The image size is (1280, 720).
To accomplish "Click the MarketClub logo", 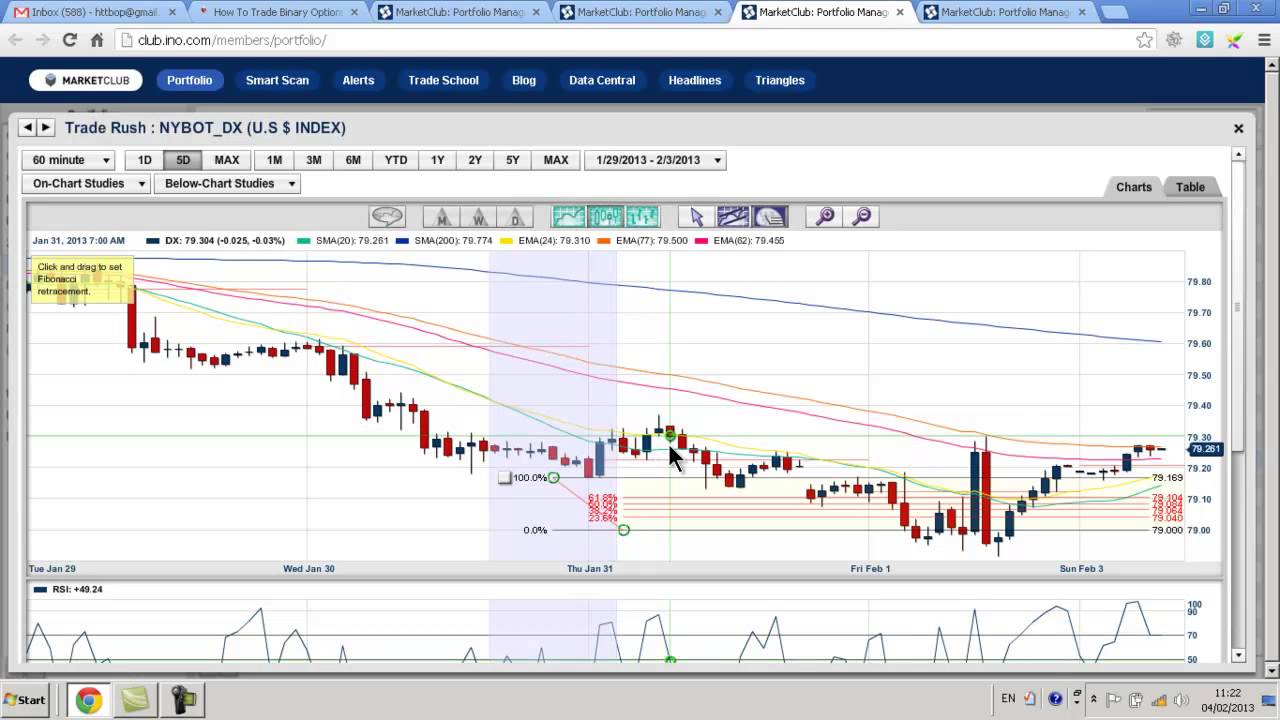I will tap(86, 80).
